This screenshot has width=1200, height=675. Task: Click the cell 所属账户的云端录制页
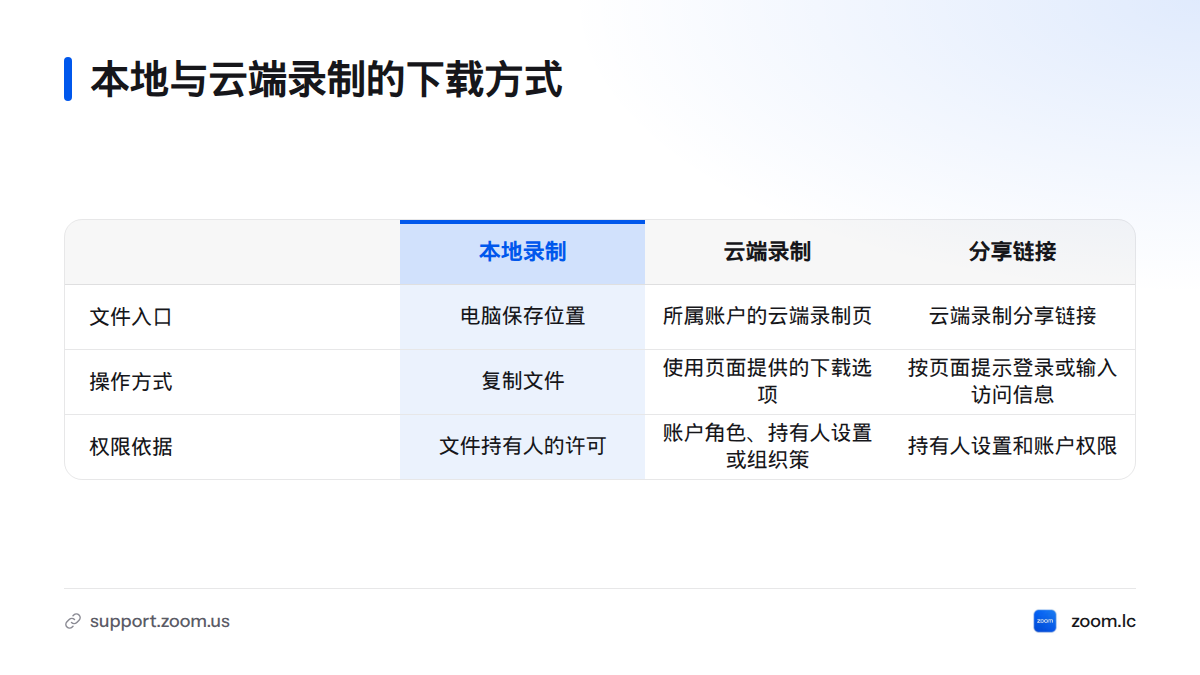click(767, 317)
